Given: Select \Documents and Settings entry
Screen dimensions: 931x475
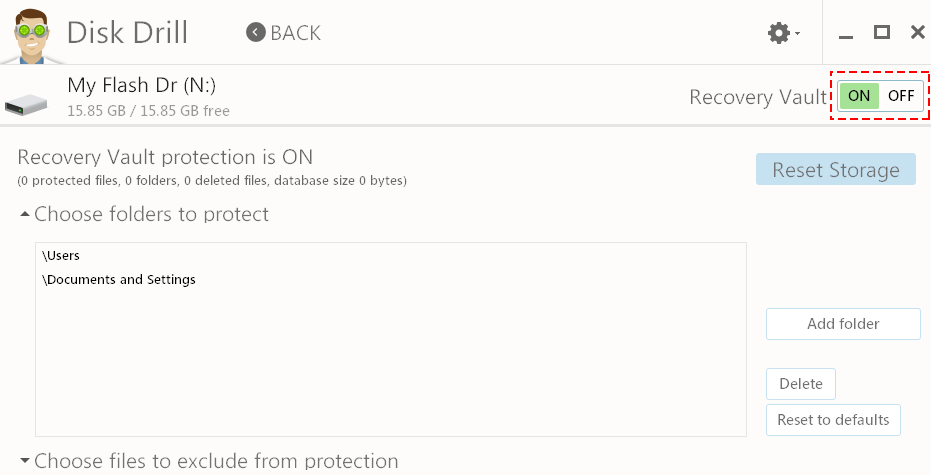Looking at the screenshot, I should pyautogui.click(x=119, y=280).
